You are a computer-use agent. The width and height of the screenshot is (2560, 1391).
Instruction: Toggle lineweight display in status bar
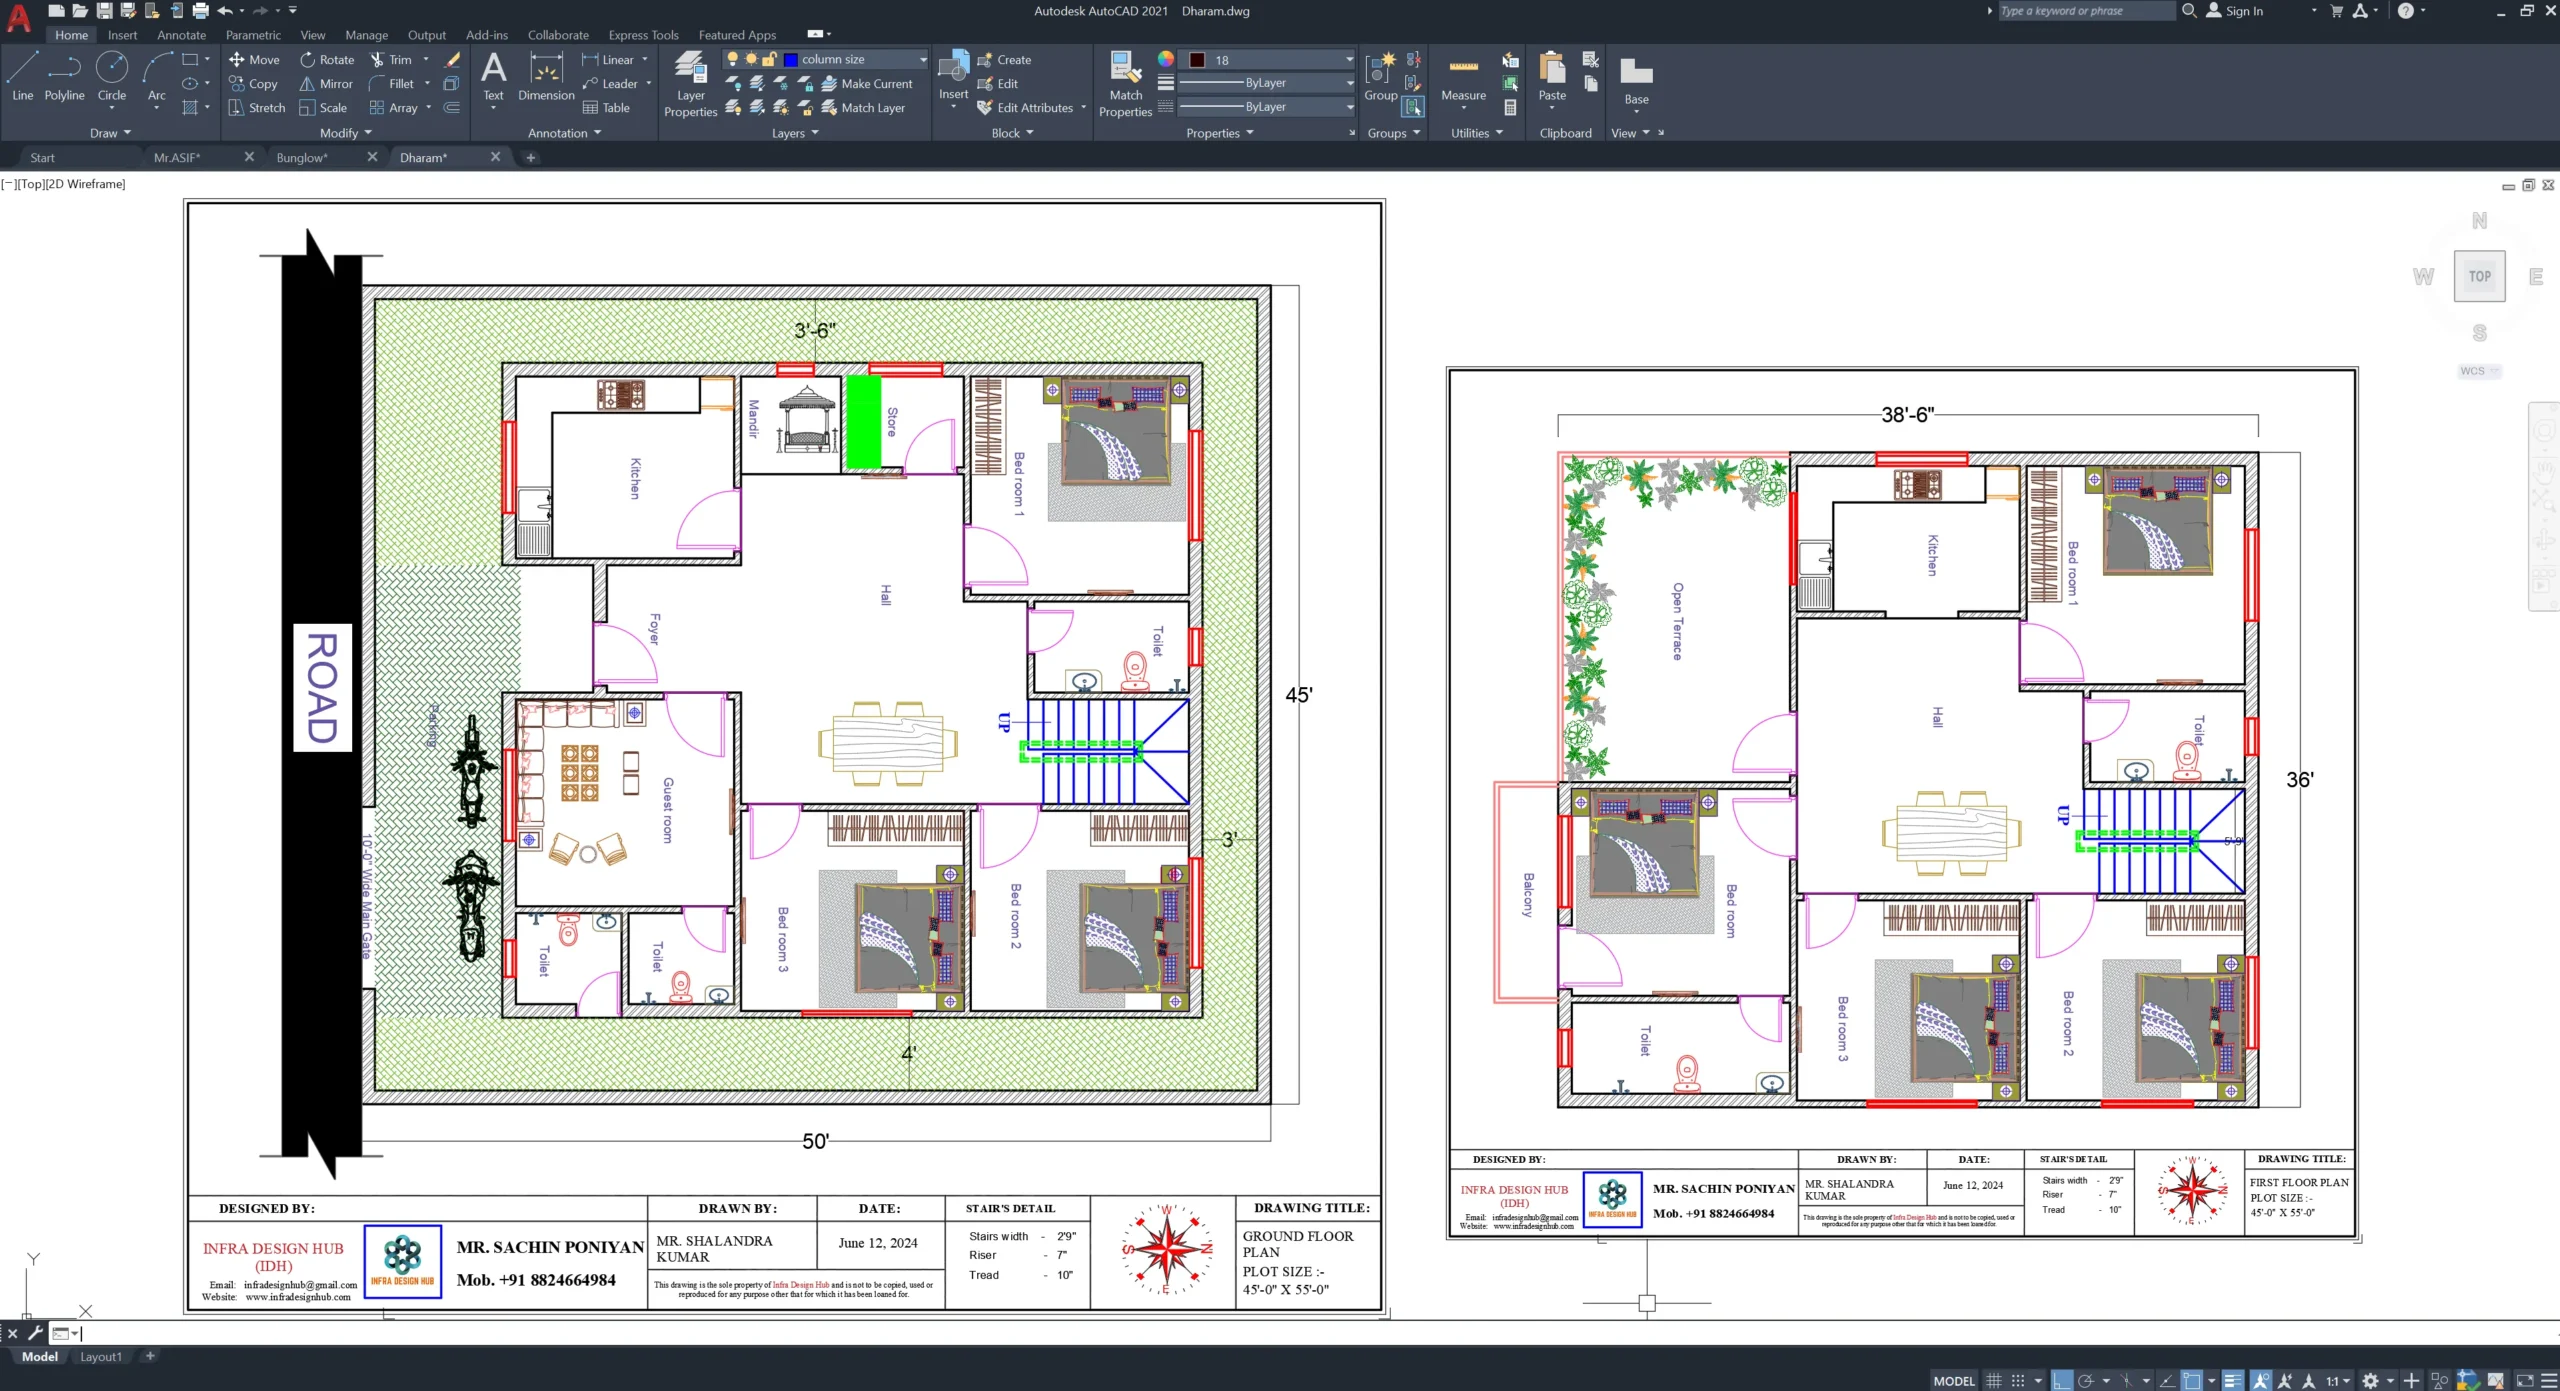pos(2233,1380)
